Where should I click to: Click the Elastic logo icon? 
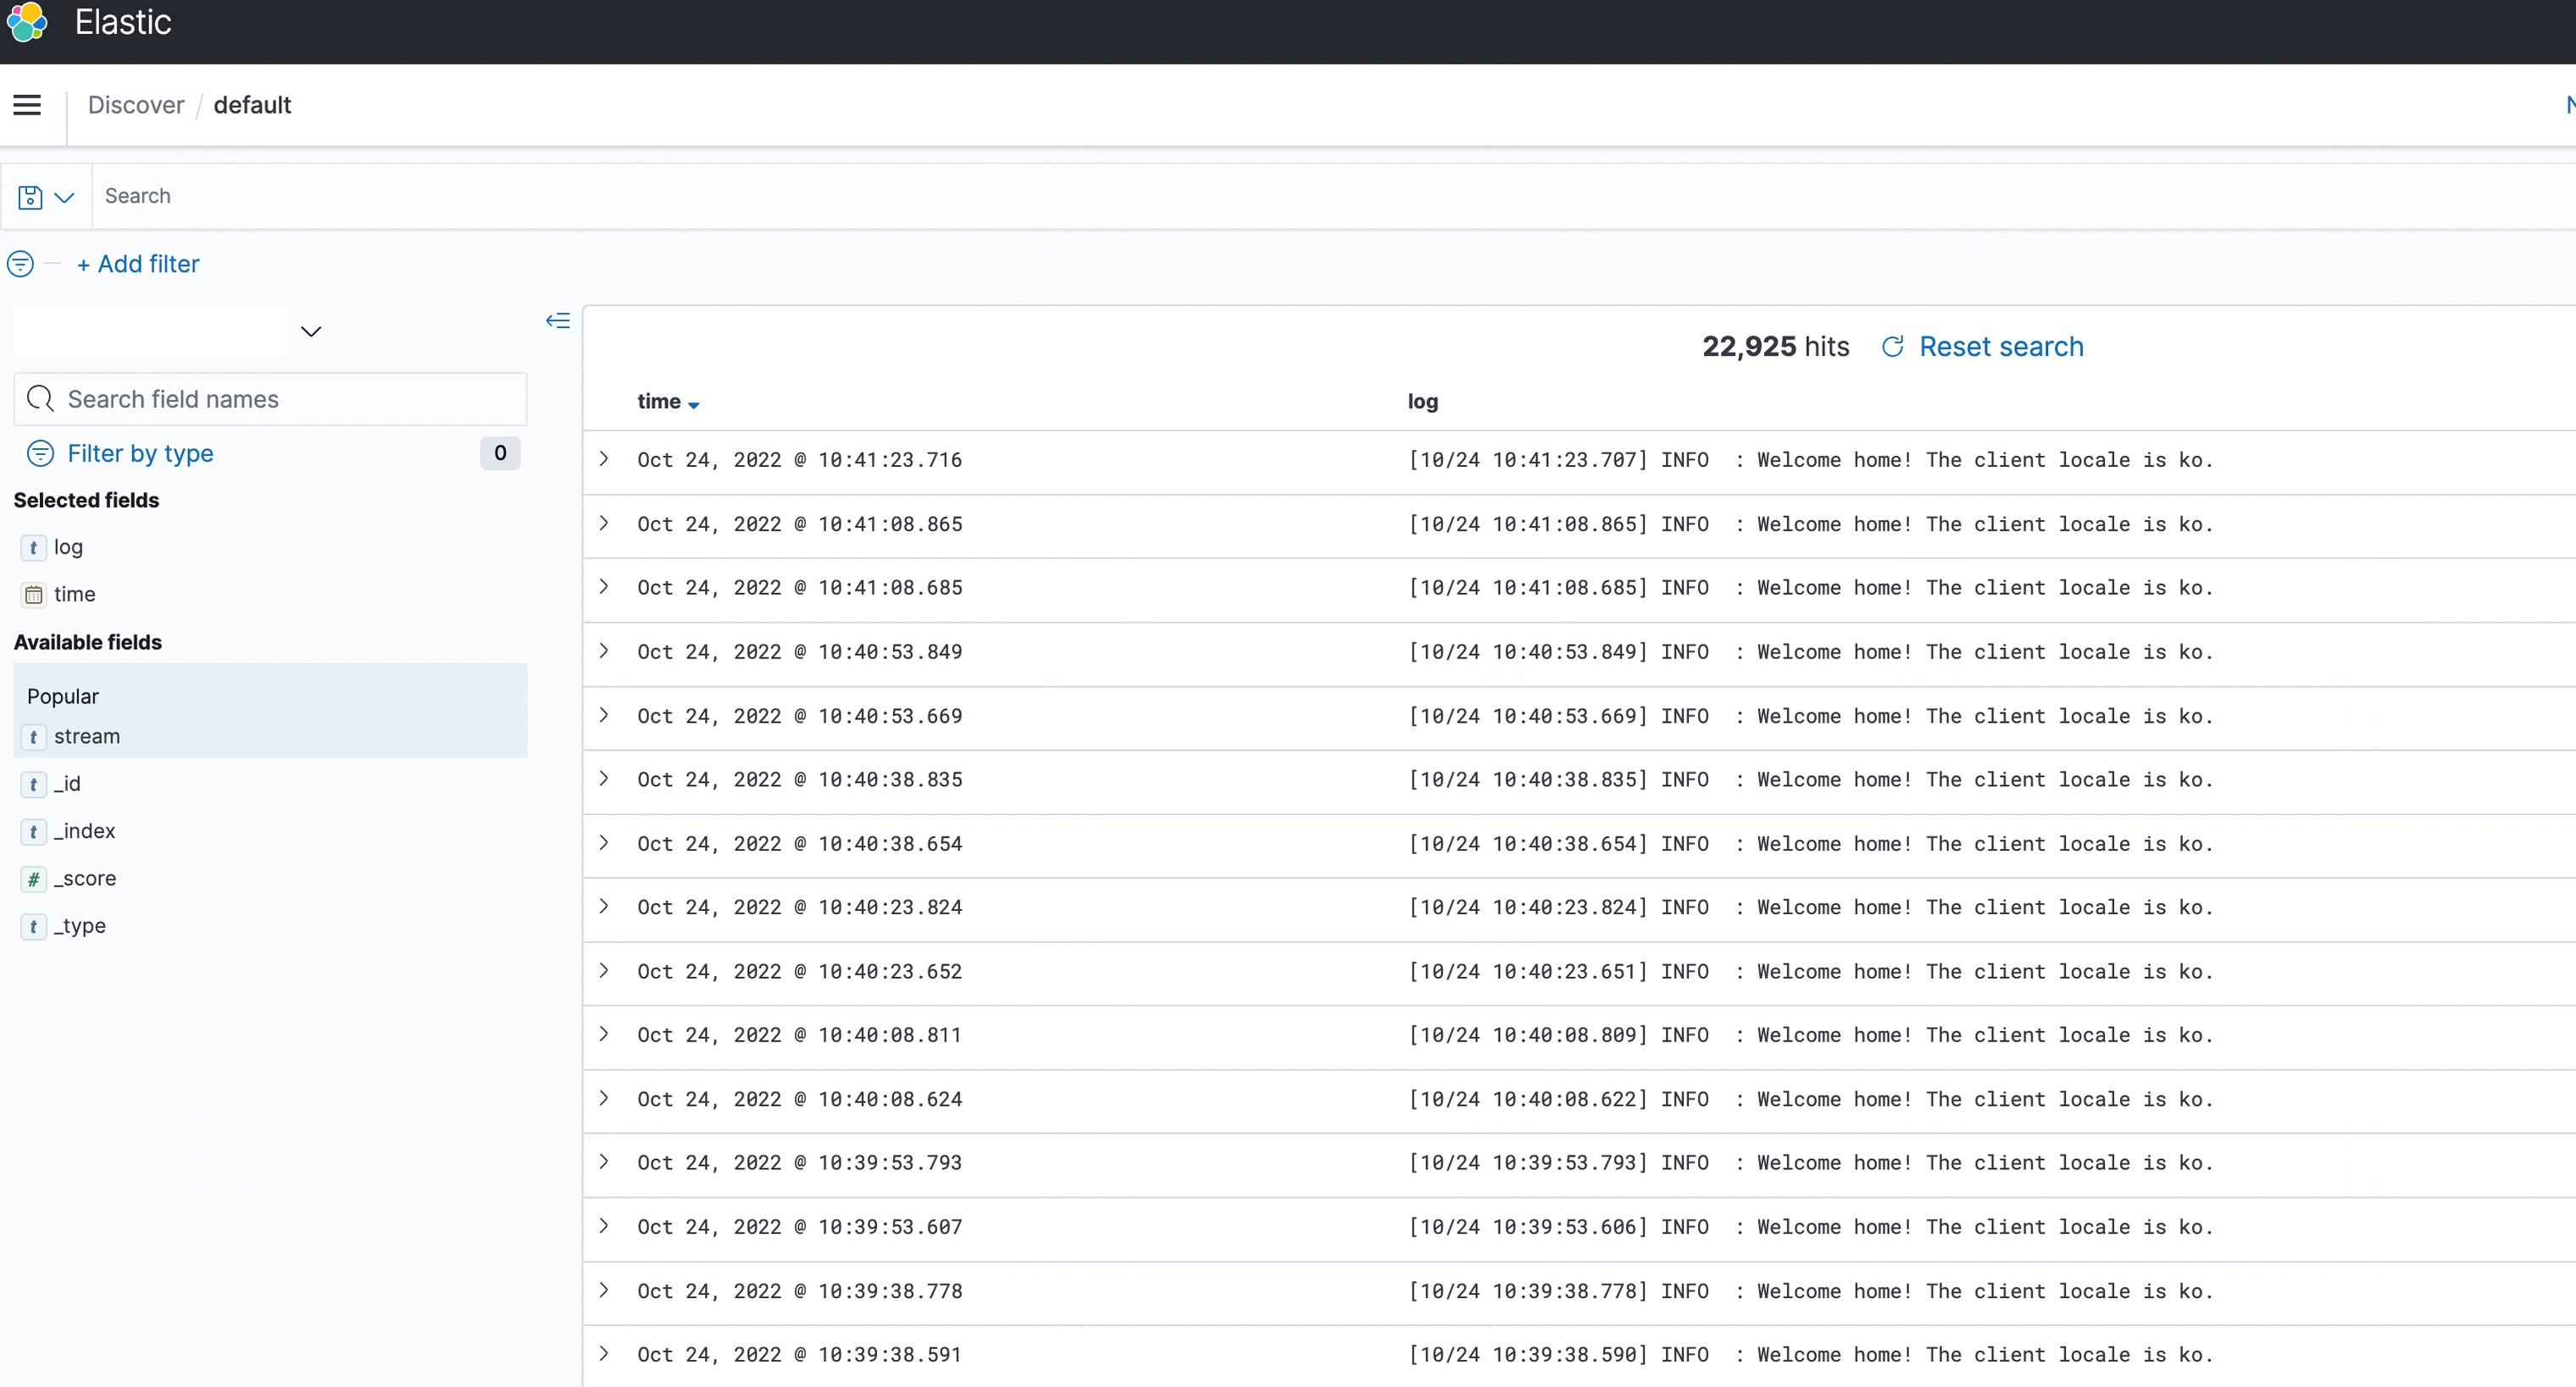(27, 22)
